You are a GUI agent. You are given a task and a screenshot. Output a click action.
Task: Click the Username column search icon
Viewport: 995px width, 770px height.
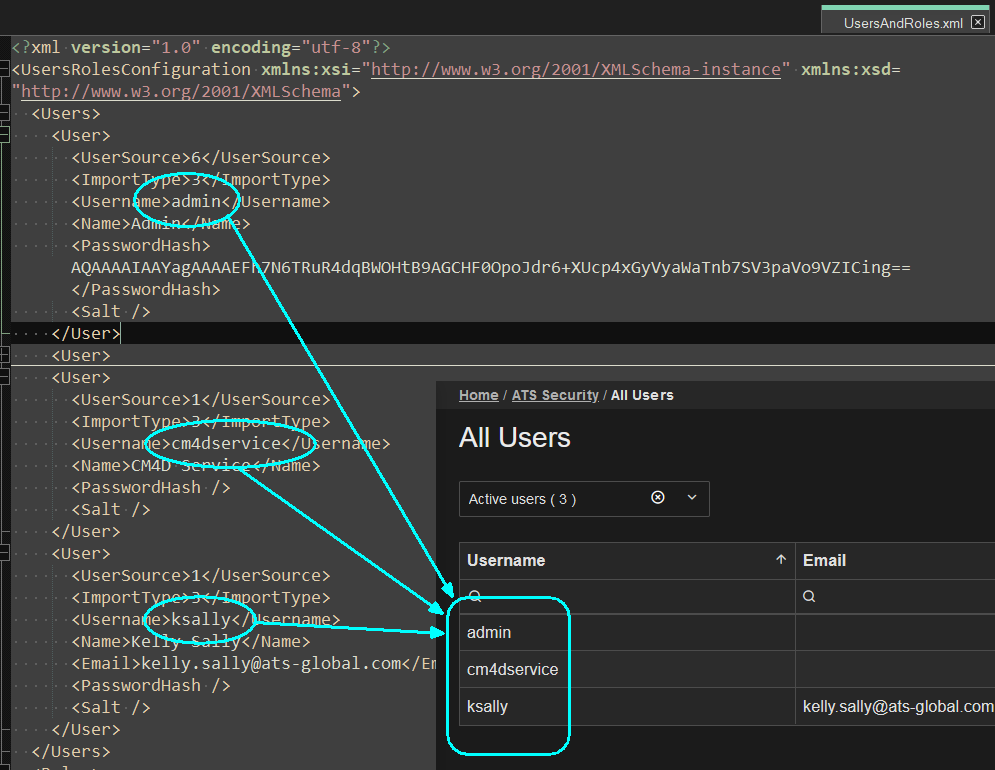coord(475,596)
